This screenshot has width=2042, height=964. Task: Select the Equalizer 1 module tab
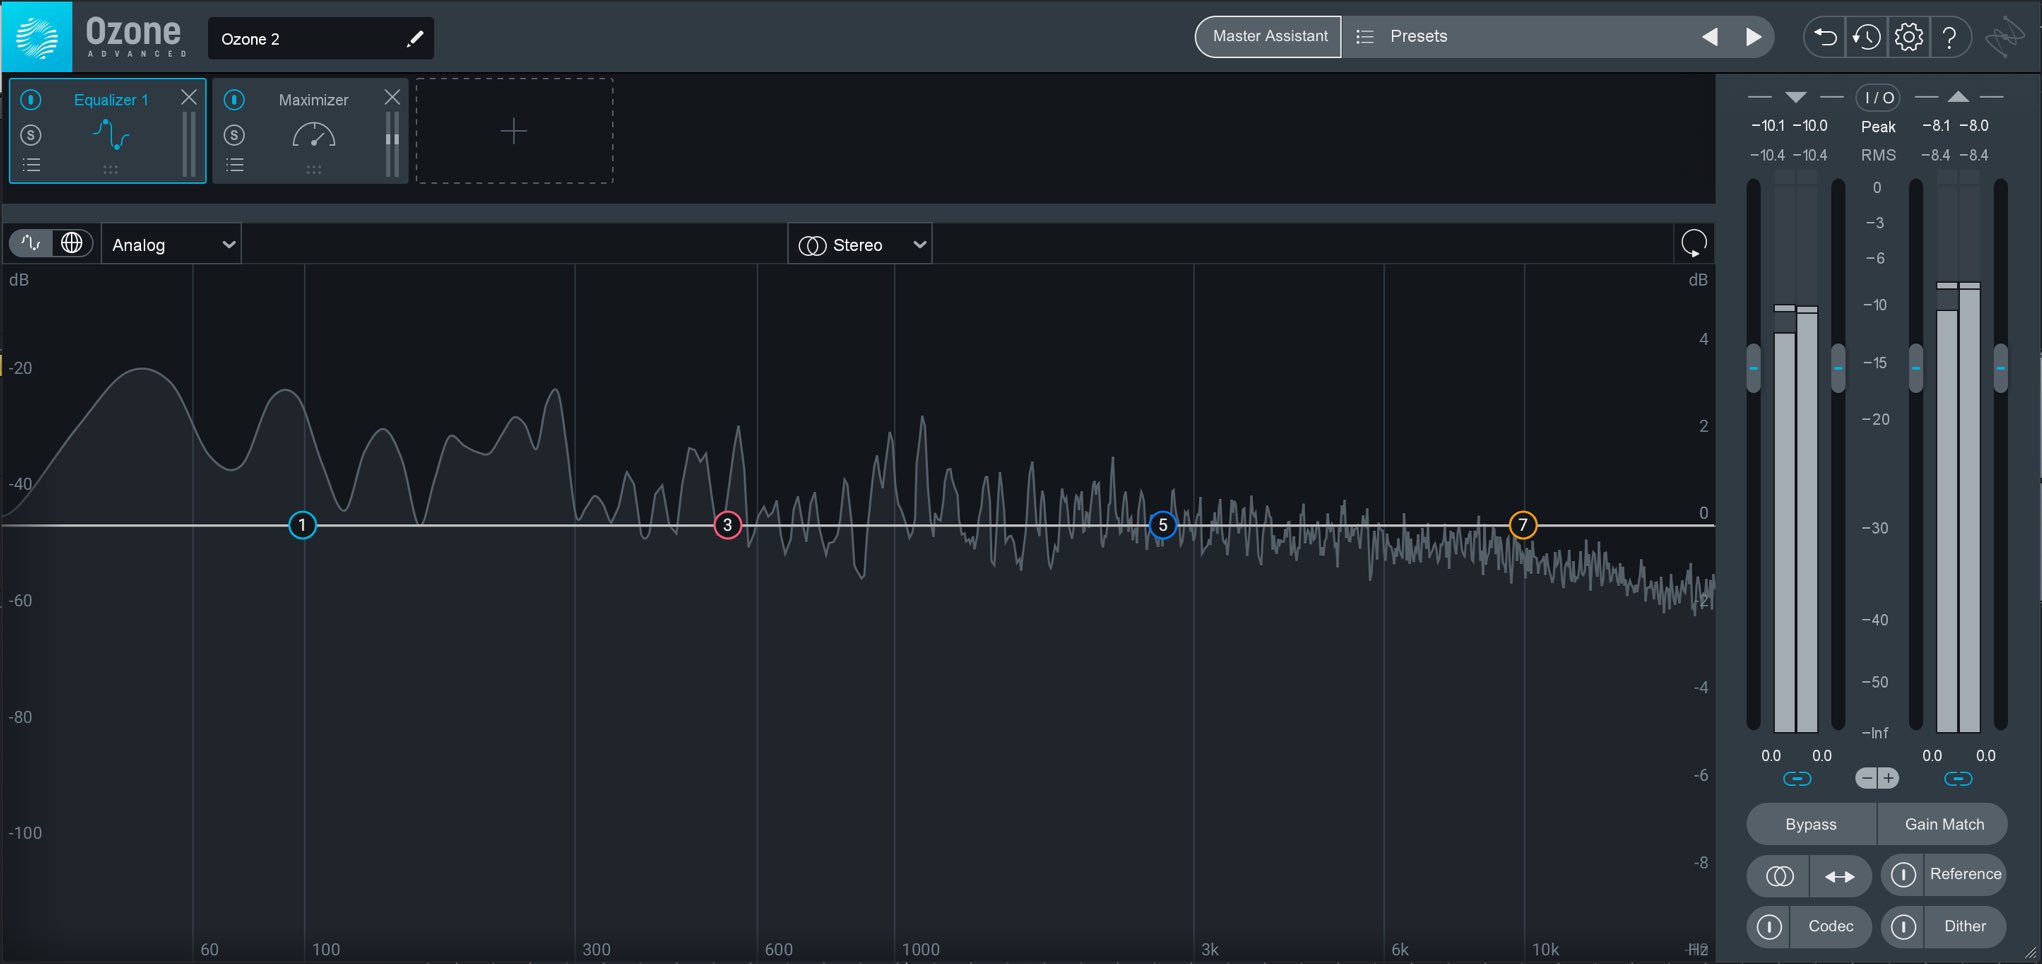[x=108, y=131]
